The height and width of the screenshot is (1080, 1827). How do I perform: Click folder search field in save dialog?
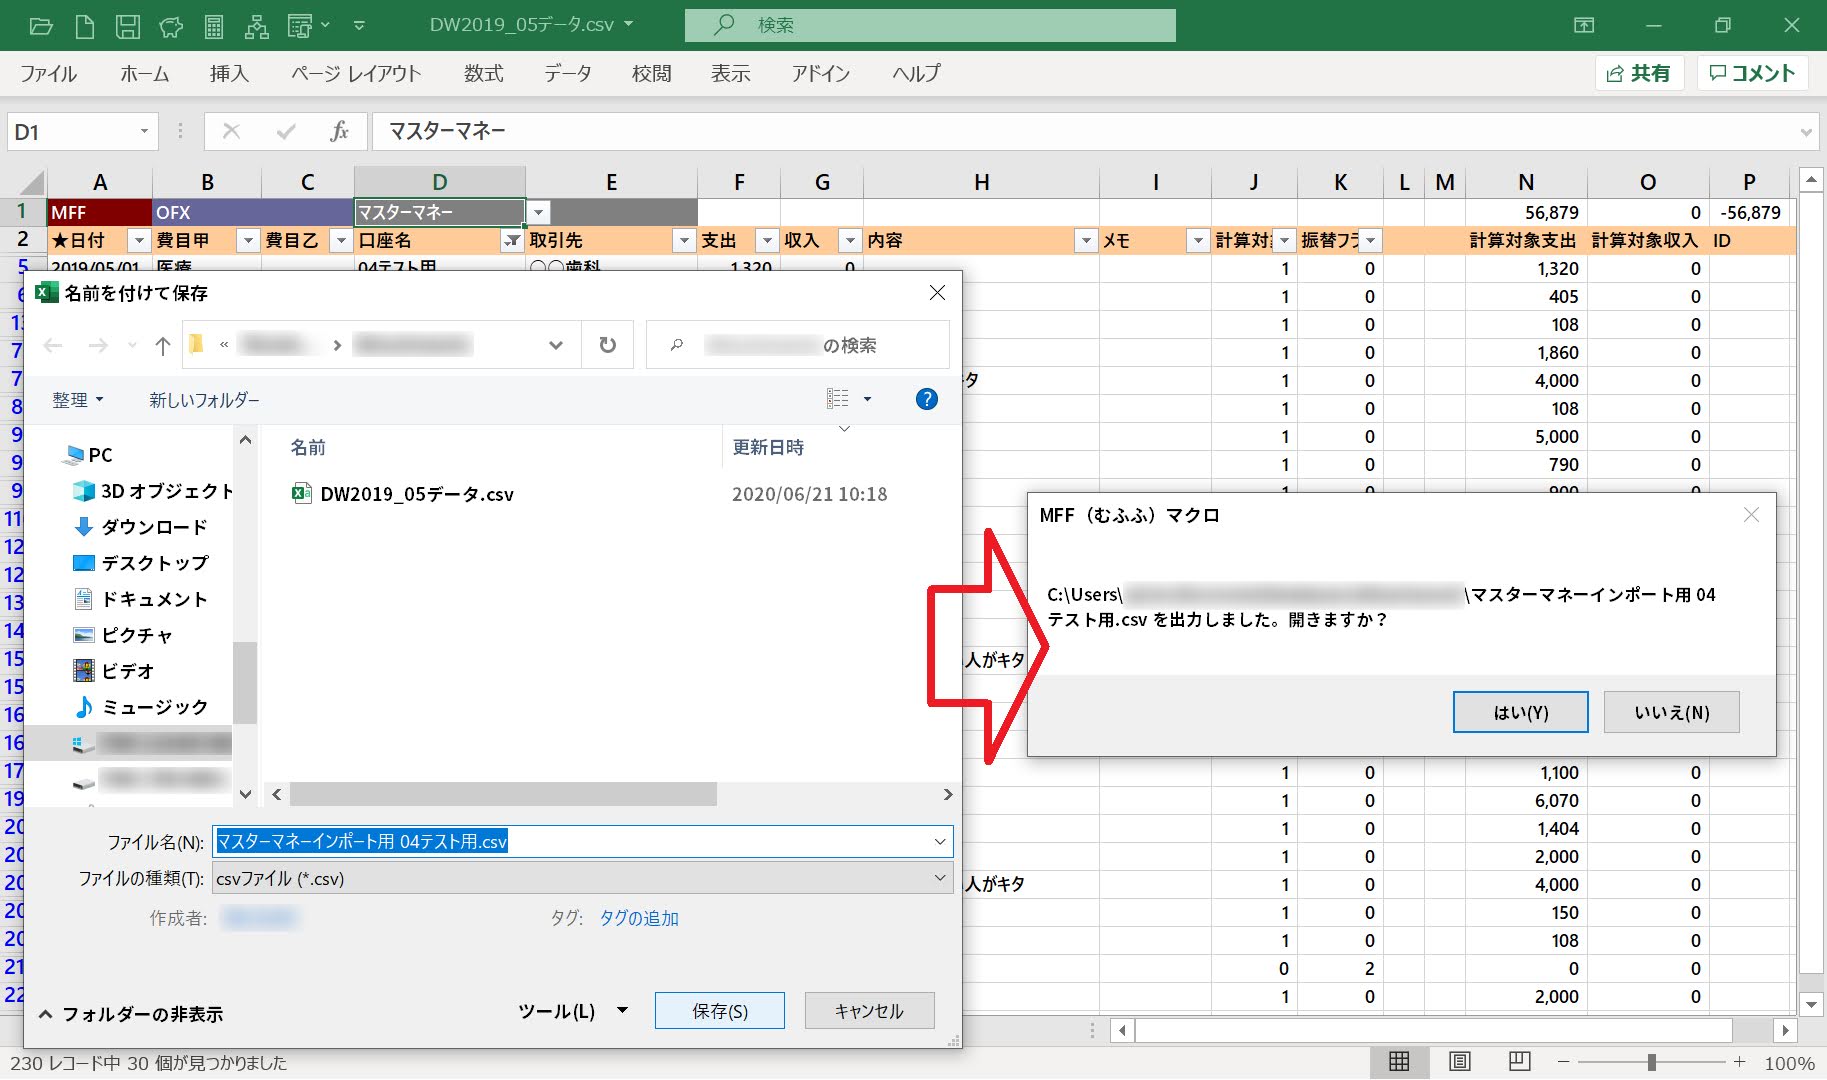point(797,345)
